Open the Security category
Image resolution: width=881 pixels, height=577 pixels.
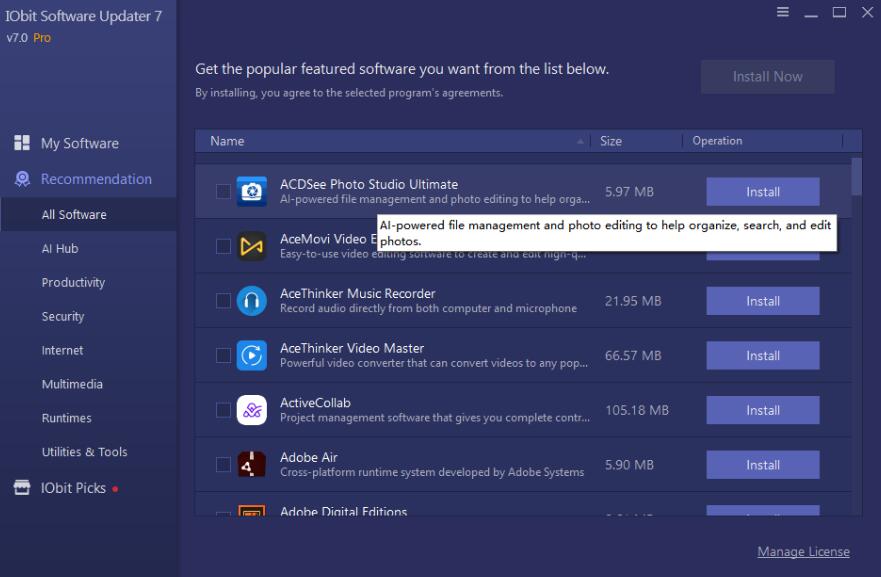pyautogui.click(x=62, y=316)
